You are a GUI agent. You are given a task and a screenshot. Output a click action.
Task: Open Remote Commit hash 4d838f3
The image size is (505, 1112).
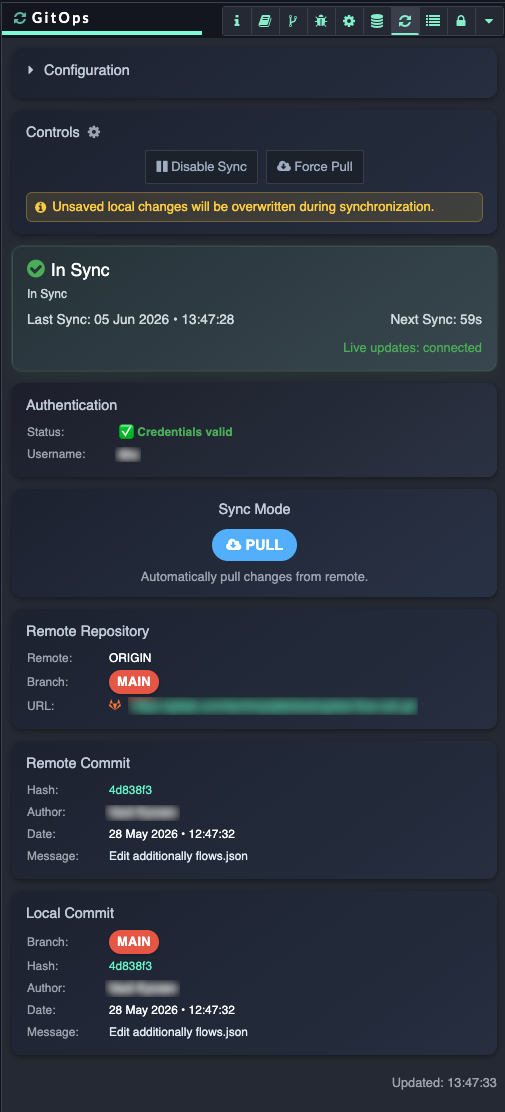(131, 789)
